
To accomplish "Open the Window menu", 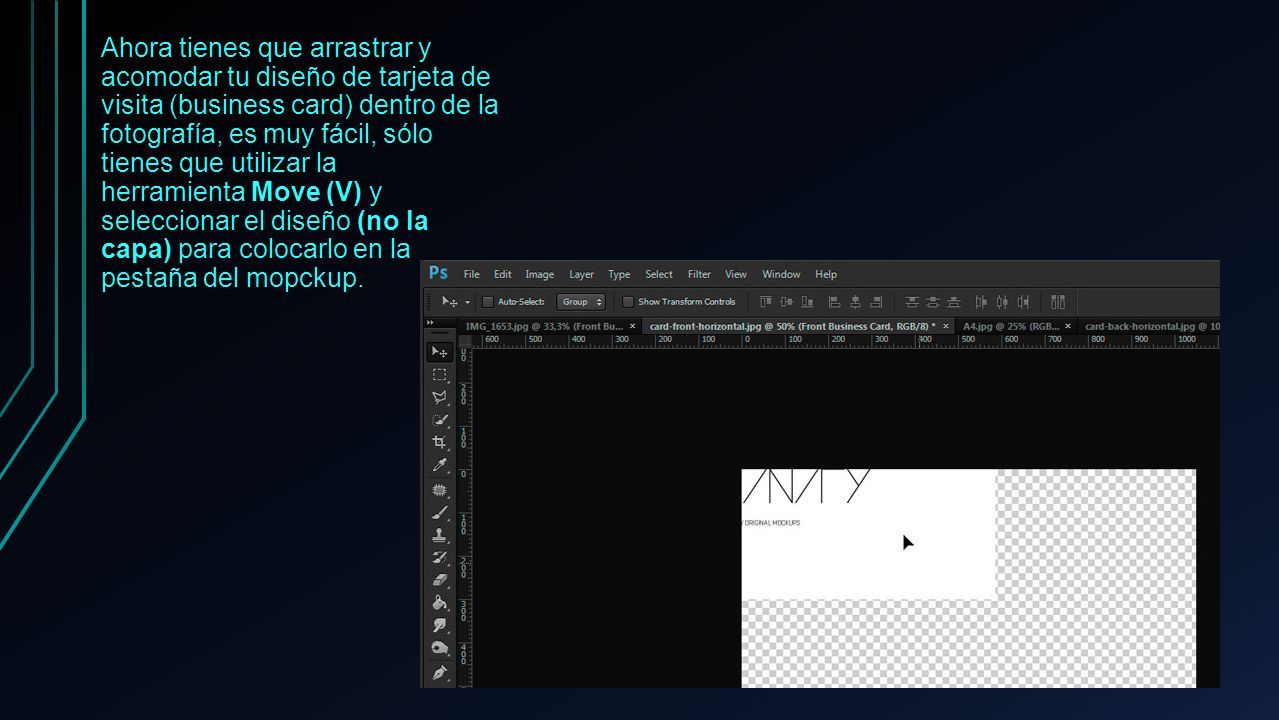I will pos(781,274).
